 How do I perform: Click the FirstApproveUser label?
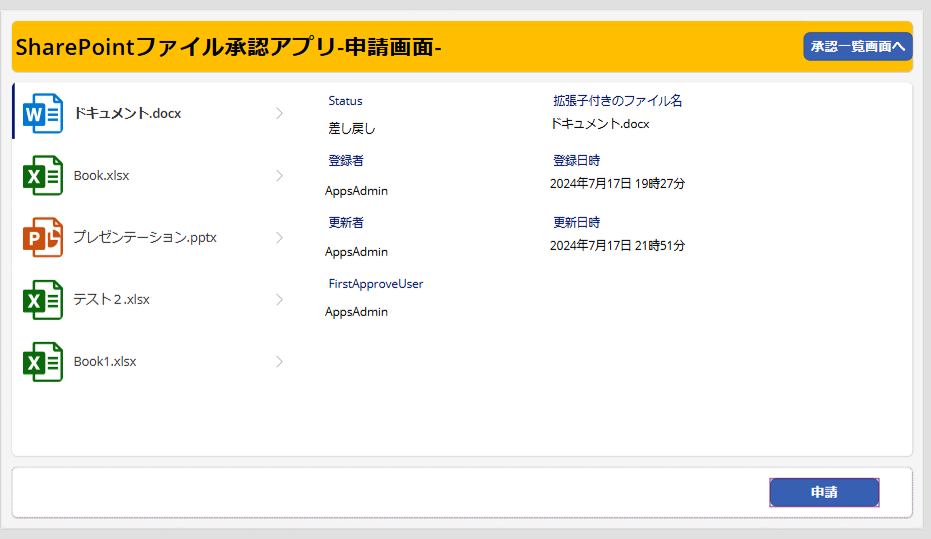pos(376,284)
